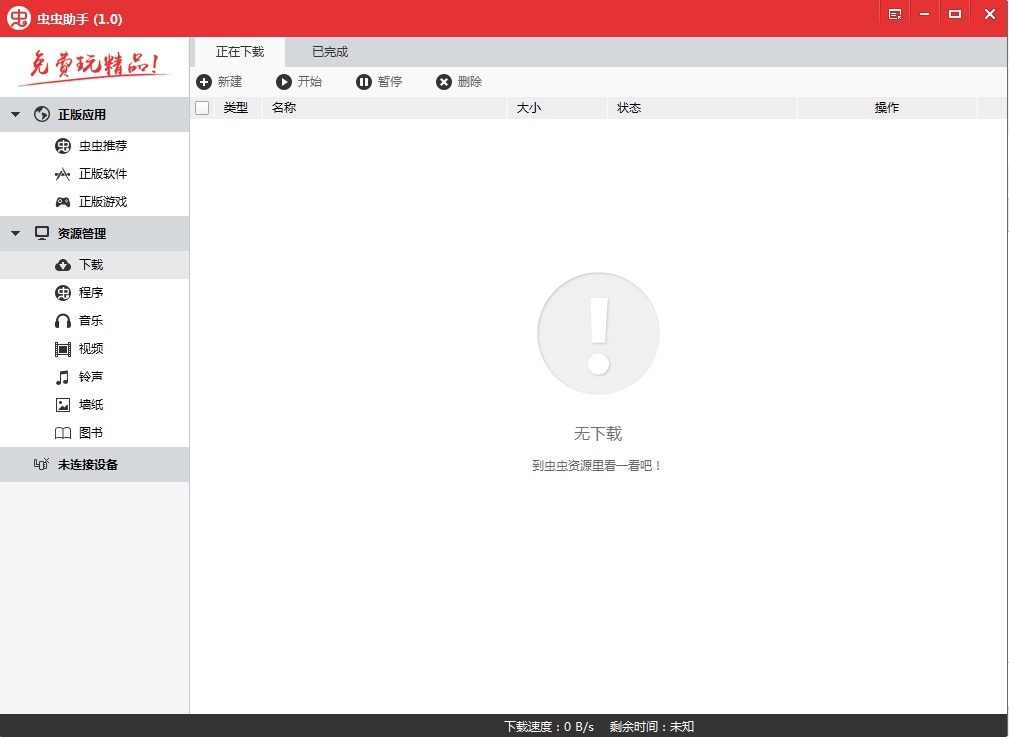Click the 暂停 button label

tap(390, 82)
